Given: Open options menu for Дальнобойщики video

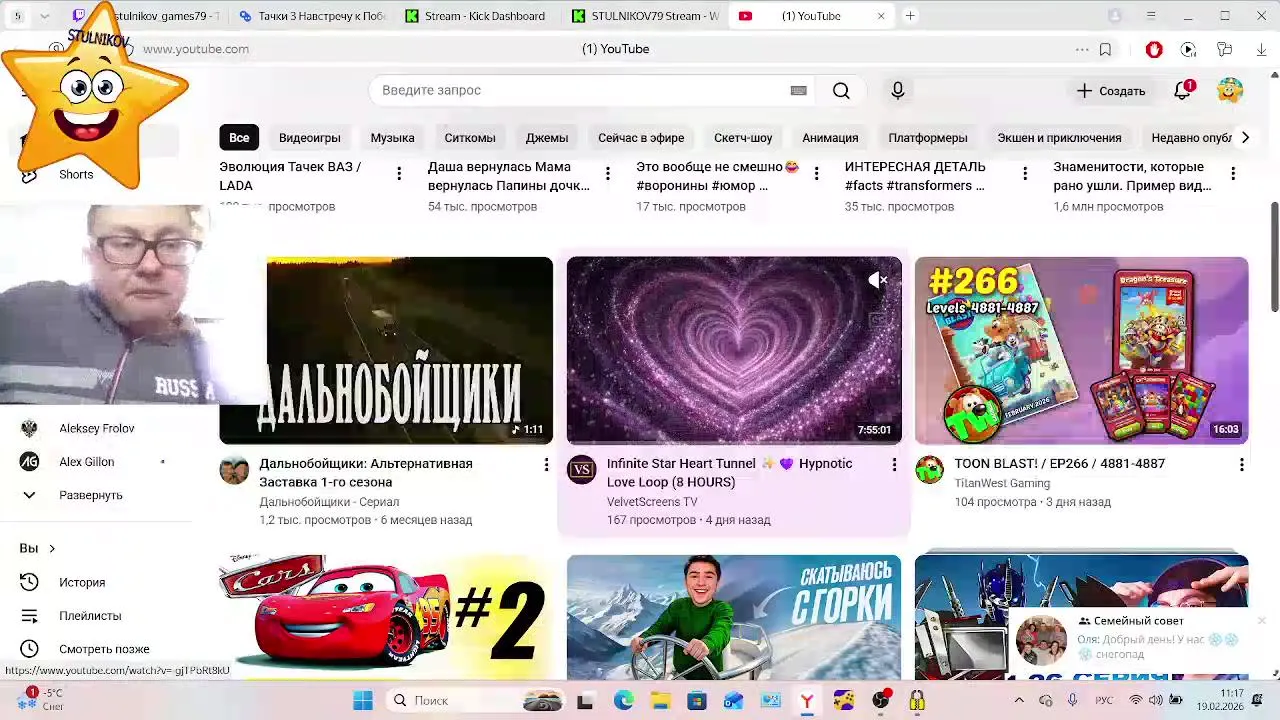Looking at the screenshot, I should (x=546, y=465).
